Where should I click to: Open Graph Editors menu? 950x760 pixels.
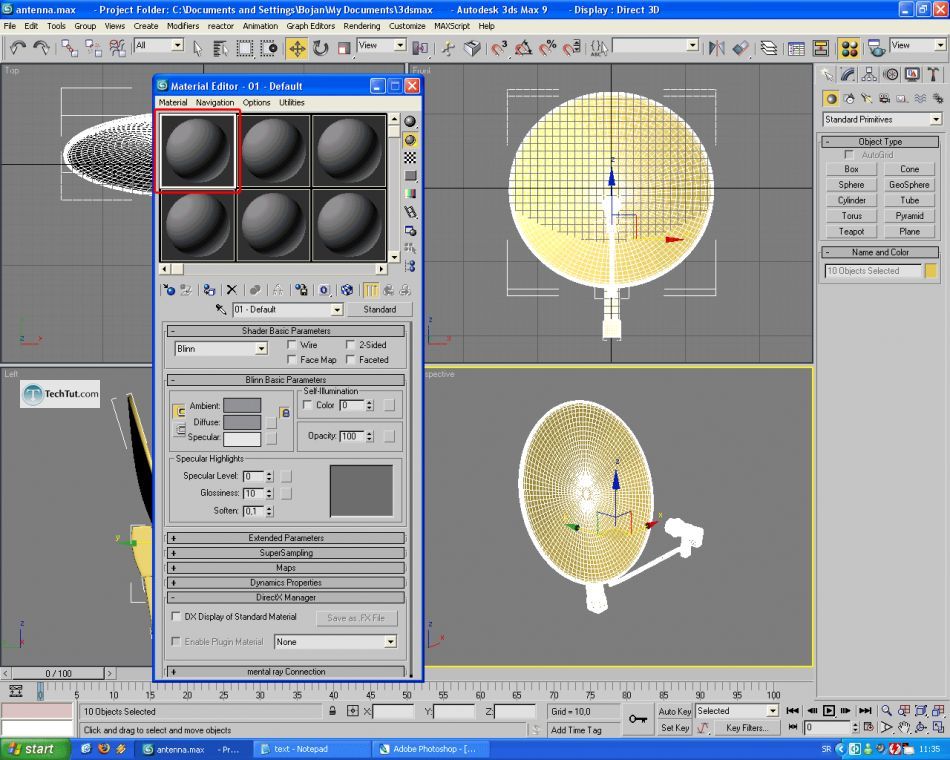310,26
